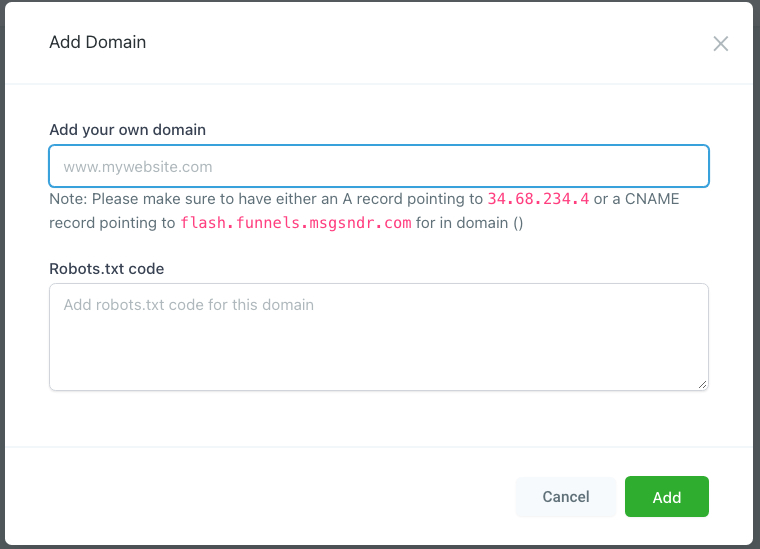
Task: Click "record pointing to" on second note line
Action: (x=112, y=223)
